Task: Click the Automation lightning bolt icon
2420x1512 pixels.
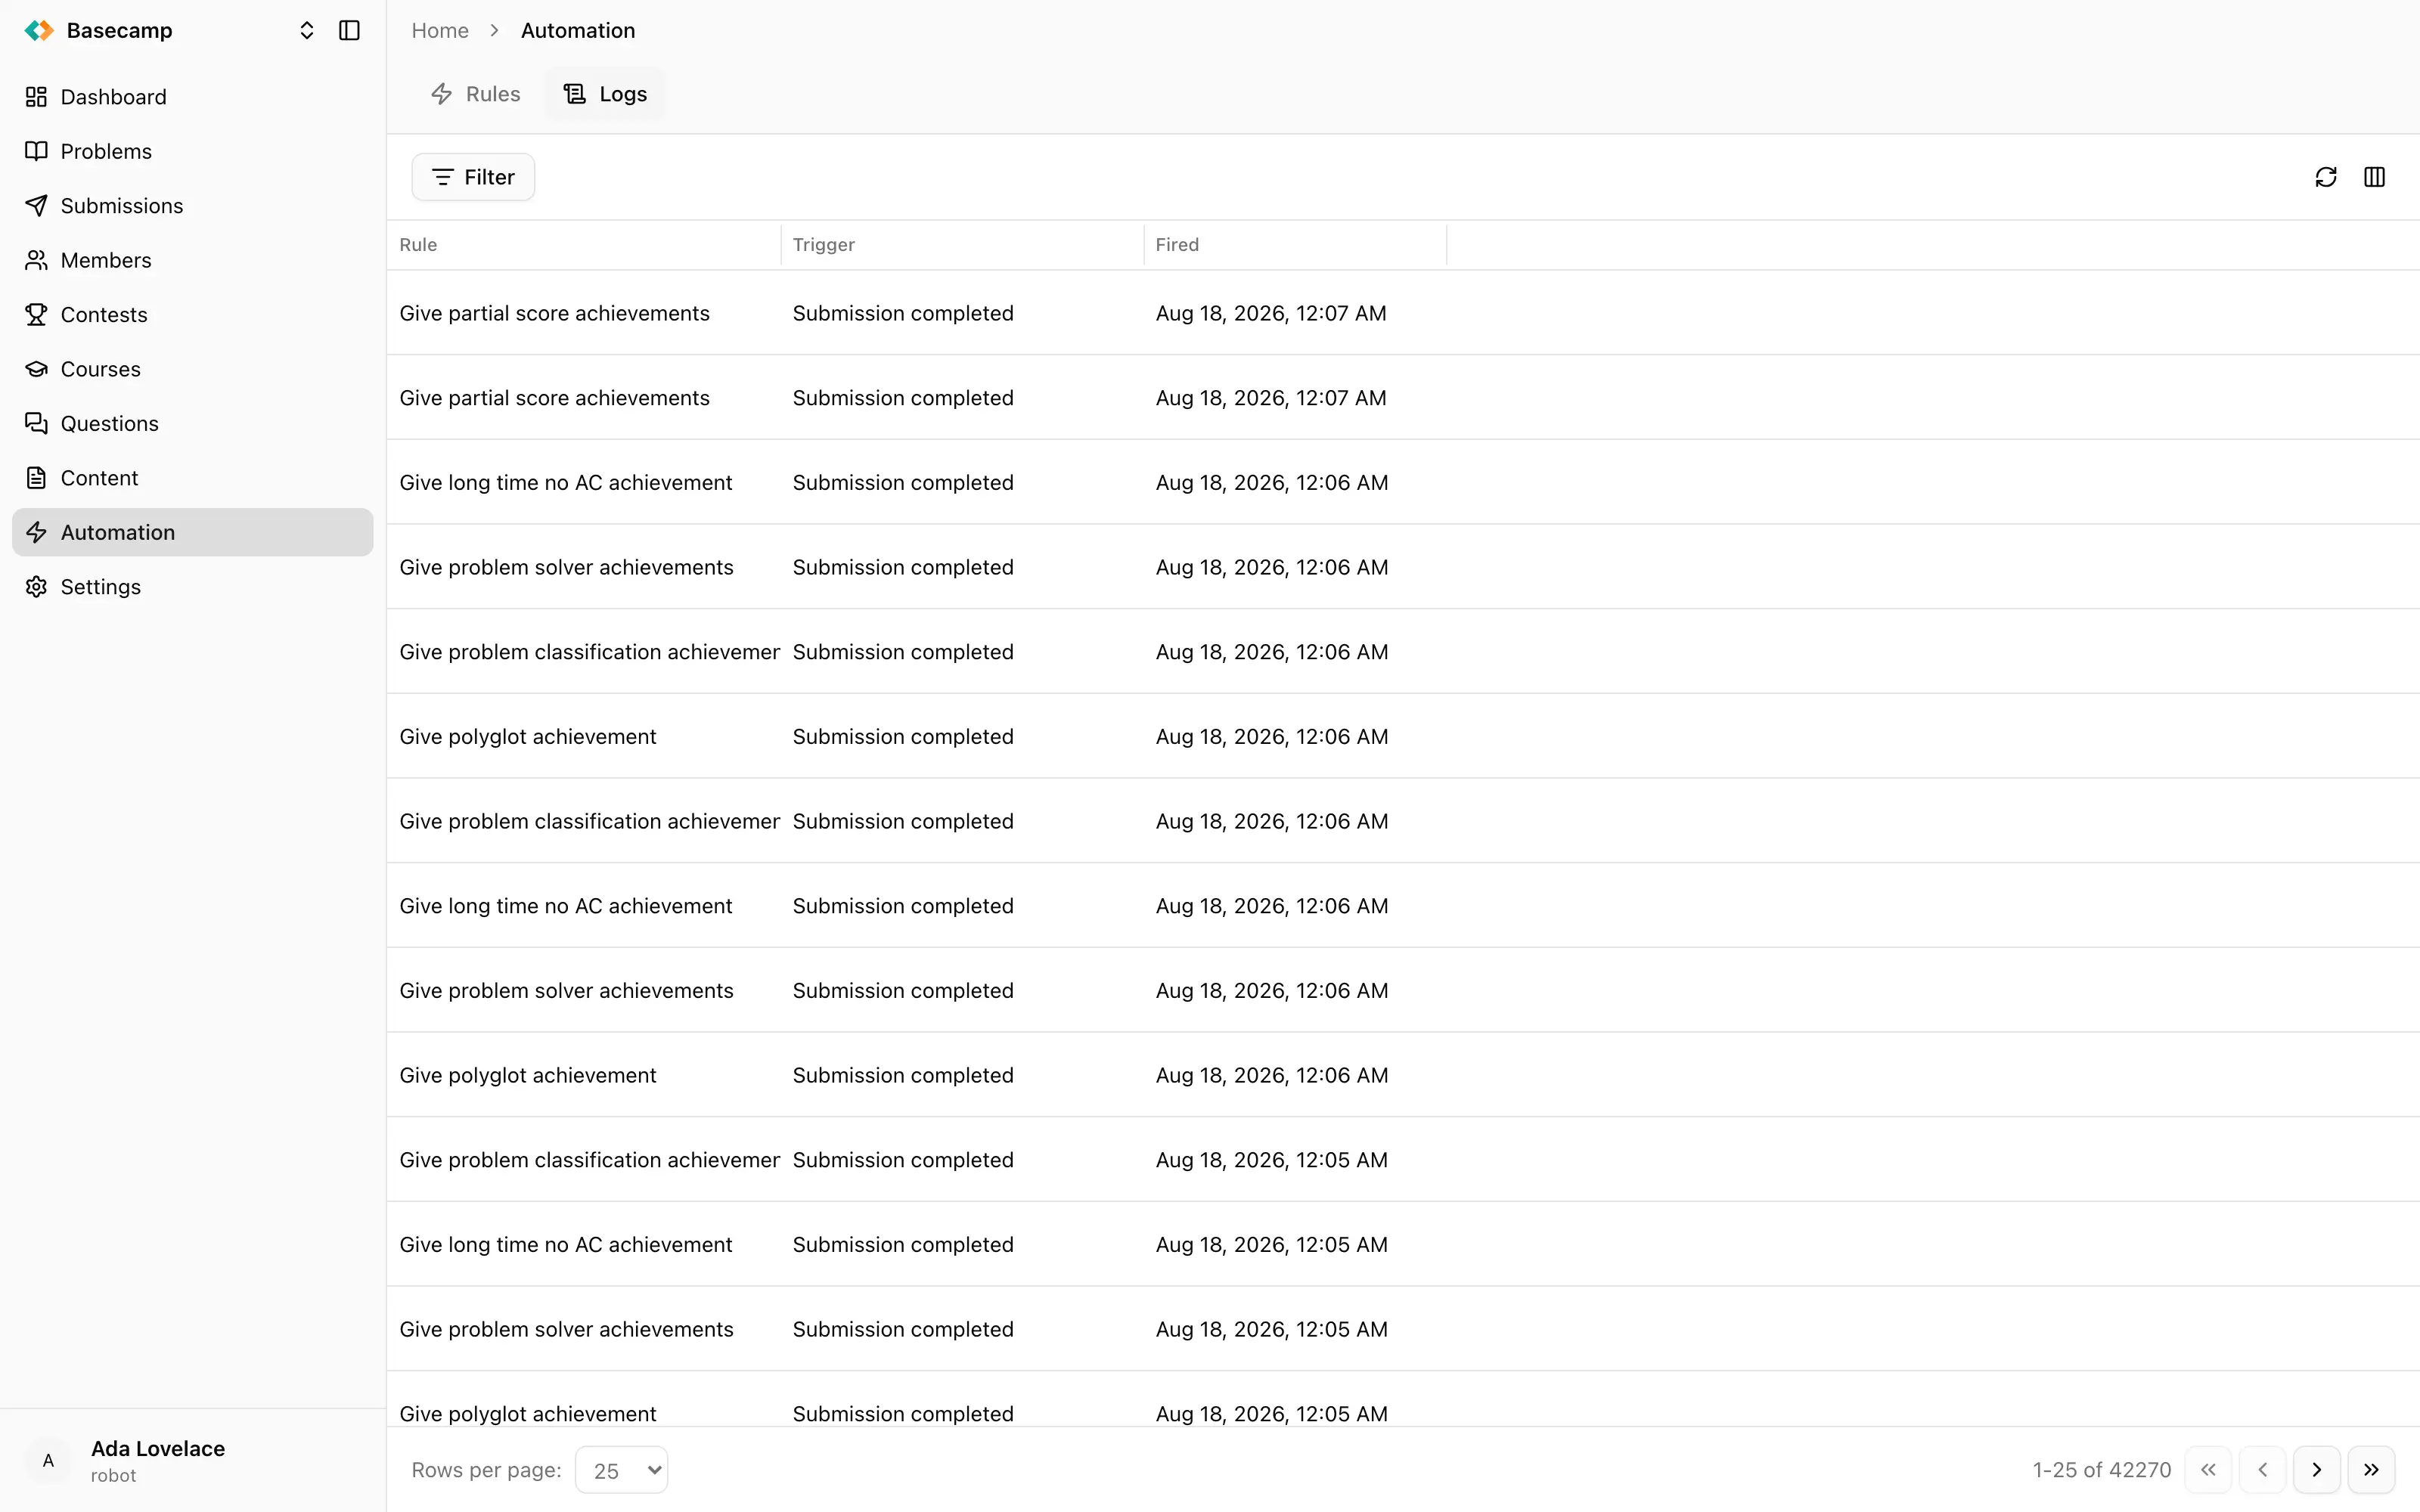Action: [x=36, y=532]
